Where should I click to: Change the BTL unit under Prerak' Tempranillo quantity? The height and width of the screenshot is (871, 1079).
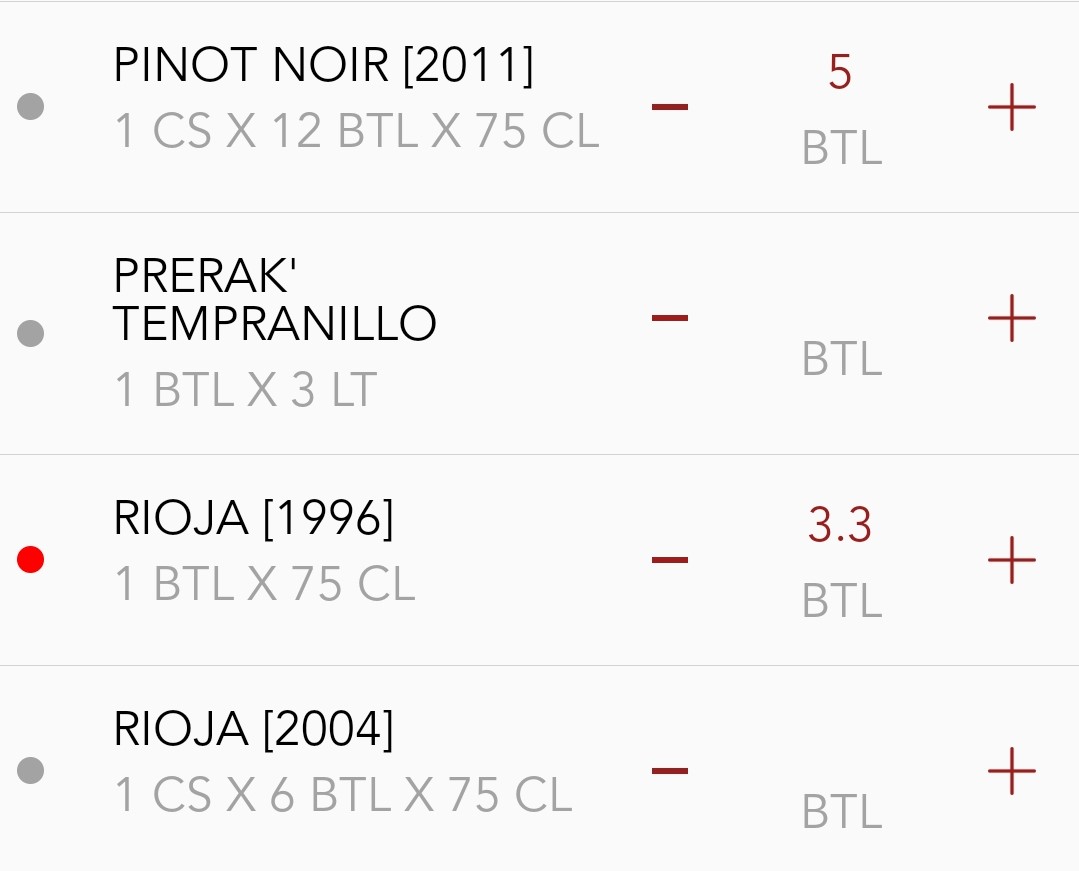842,360
